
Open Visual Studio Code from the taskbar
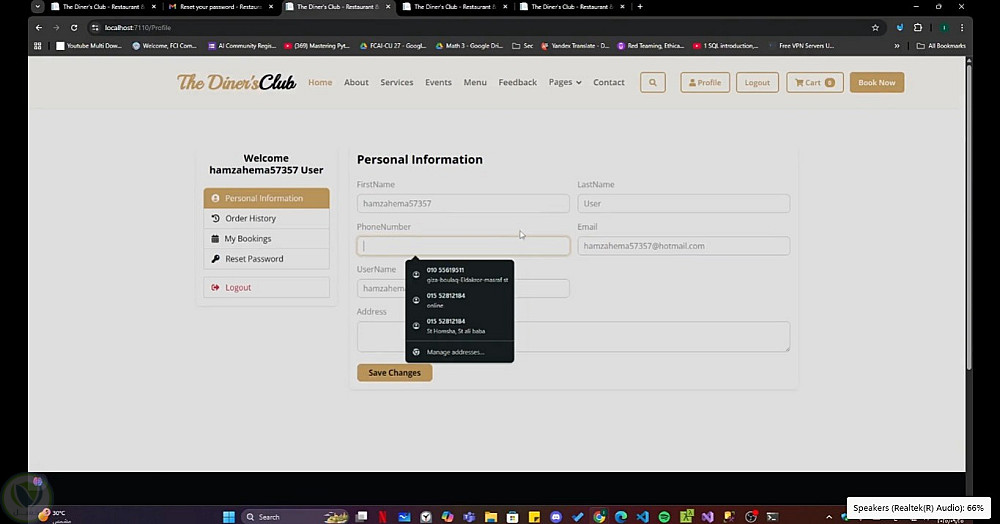pos(642,516)
